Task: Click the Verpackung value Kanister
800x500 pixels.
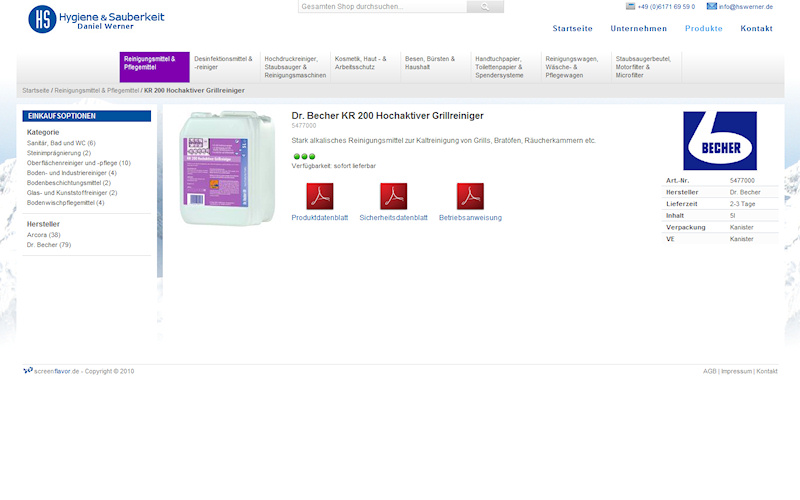Action: coord(741,228)
